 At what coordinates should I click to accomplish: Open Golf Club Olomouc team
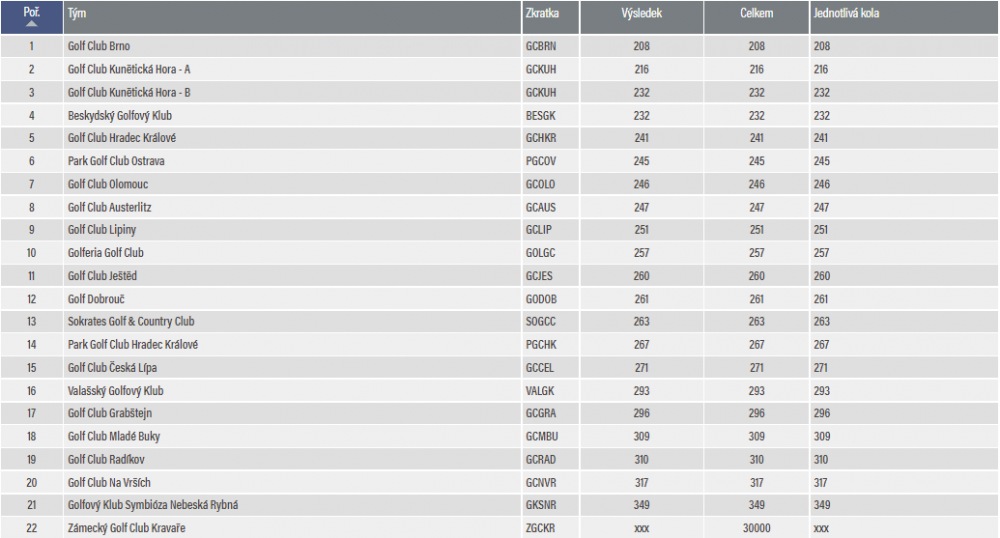coord(108,184)
